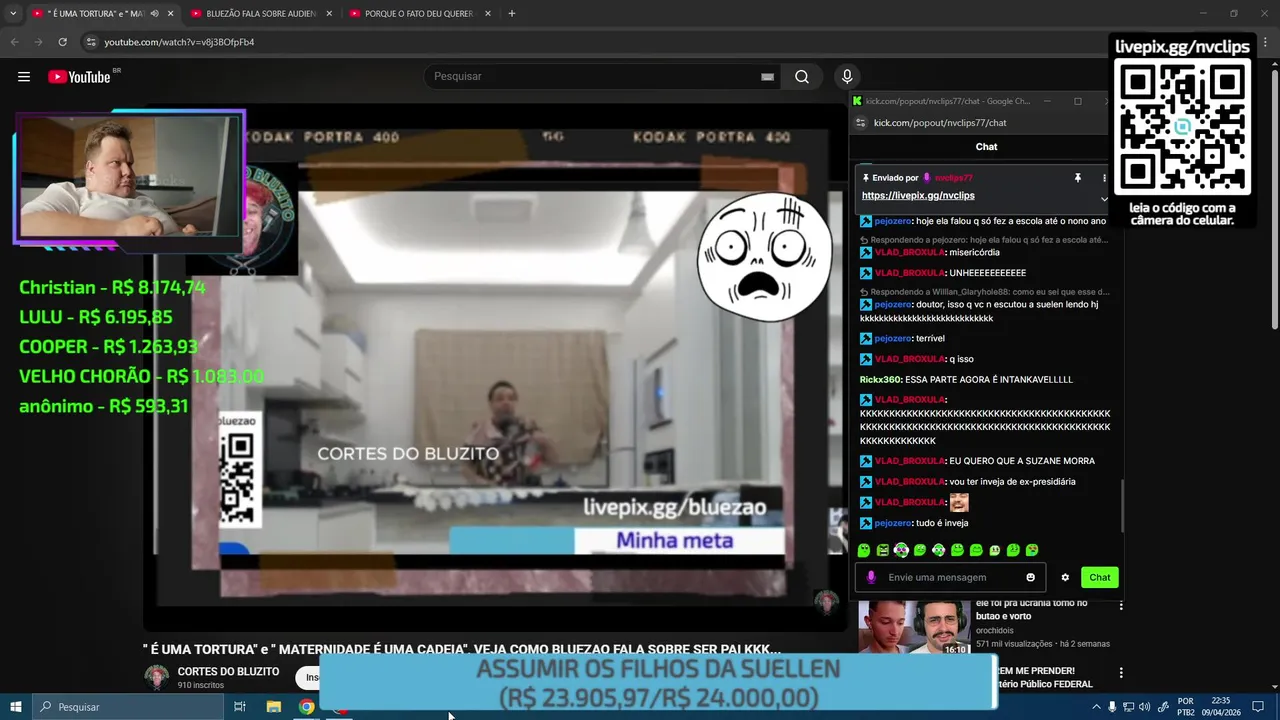Open the 'butao e vorto' video title

(1031, 610)
